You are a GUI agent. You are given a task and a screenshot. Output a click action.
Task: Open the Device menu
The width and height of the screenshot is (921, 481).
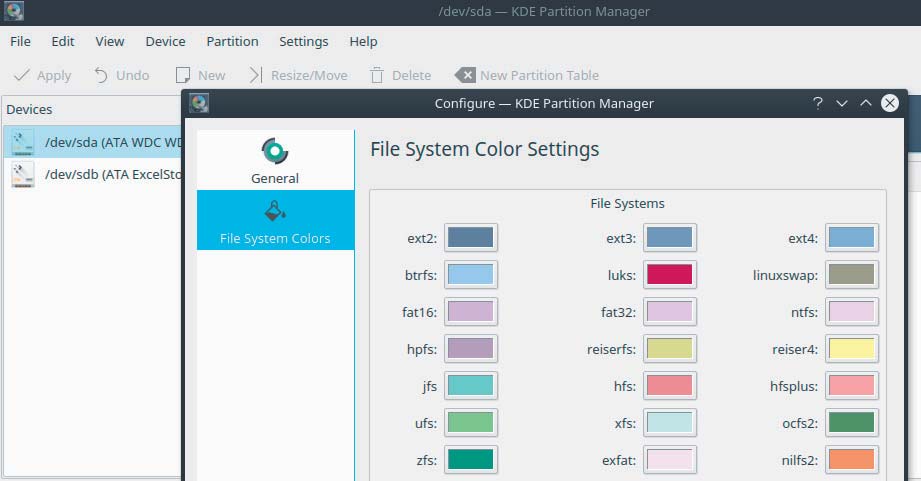click(166, 42)
